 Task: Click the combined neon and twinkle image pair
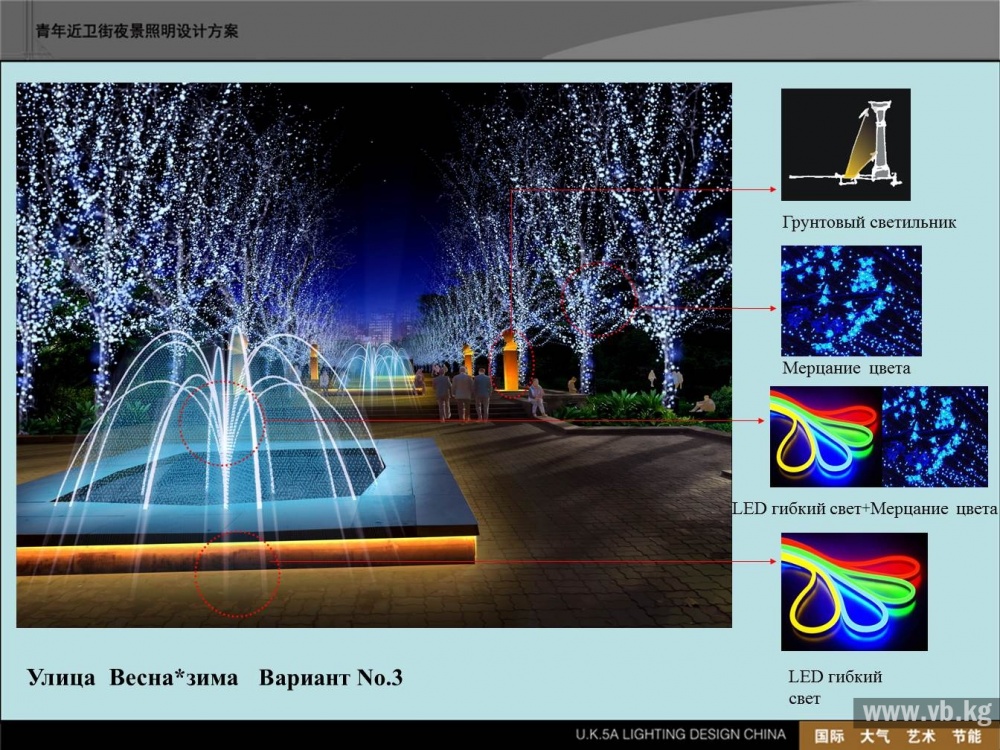(879, 437)
